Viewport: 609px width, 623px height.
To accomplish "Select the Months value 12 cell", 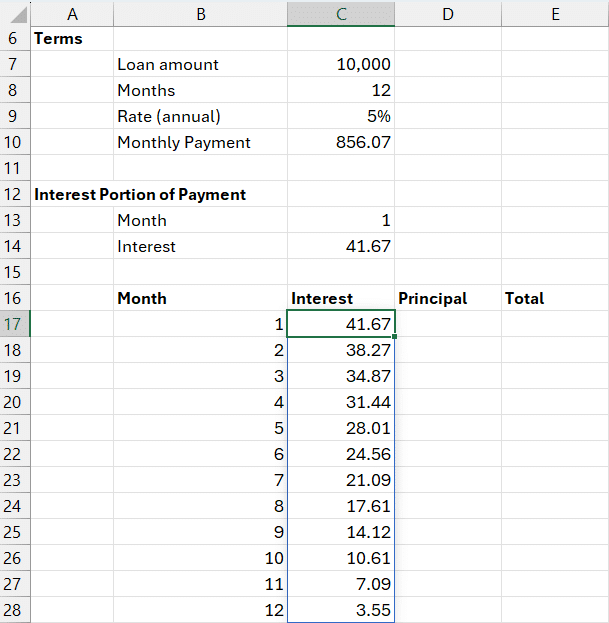I will (x=341, y=90).
